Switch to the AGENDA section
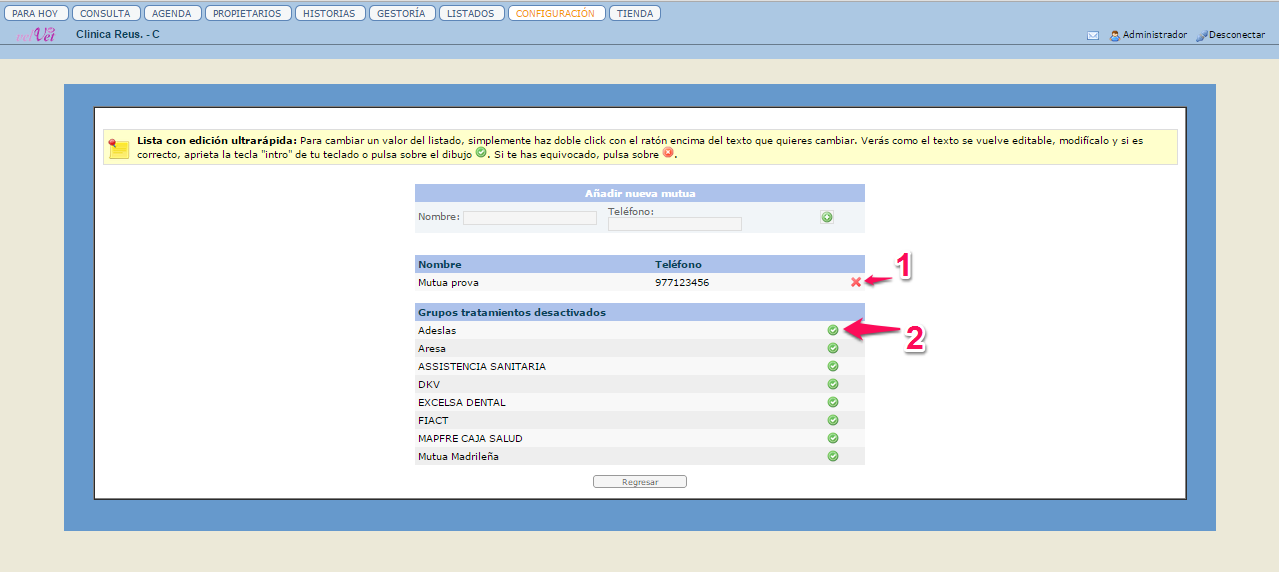 [172, 14]
